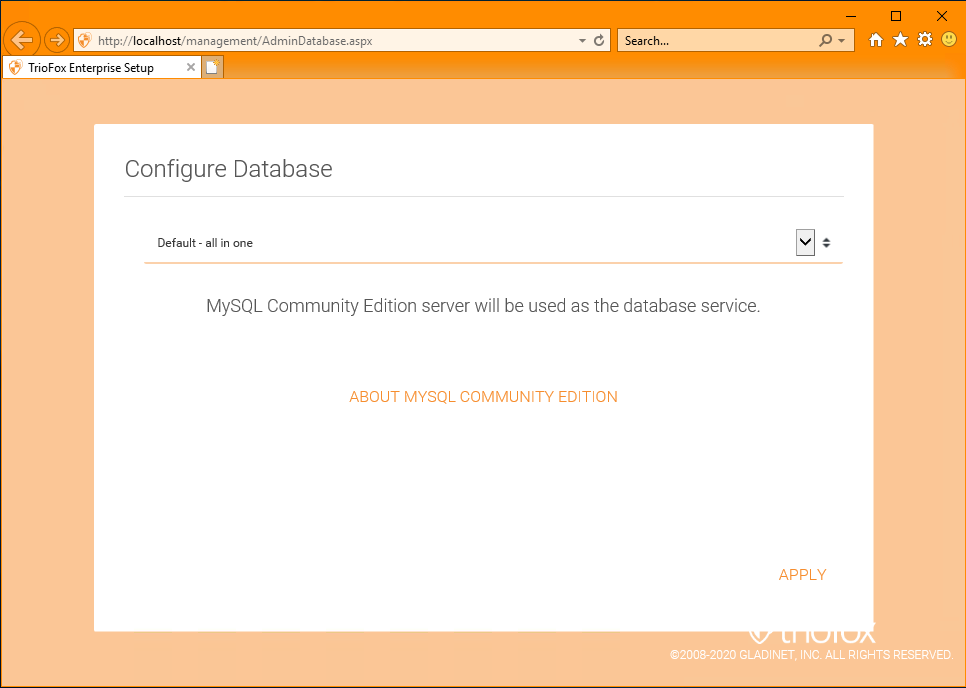Close the browser window
966x688 pixels.
pos(941,17)
